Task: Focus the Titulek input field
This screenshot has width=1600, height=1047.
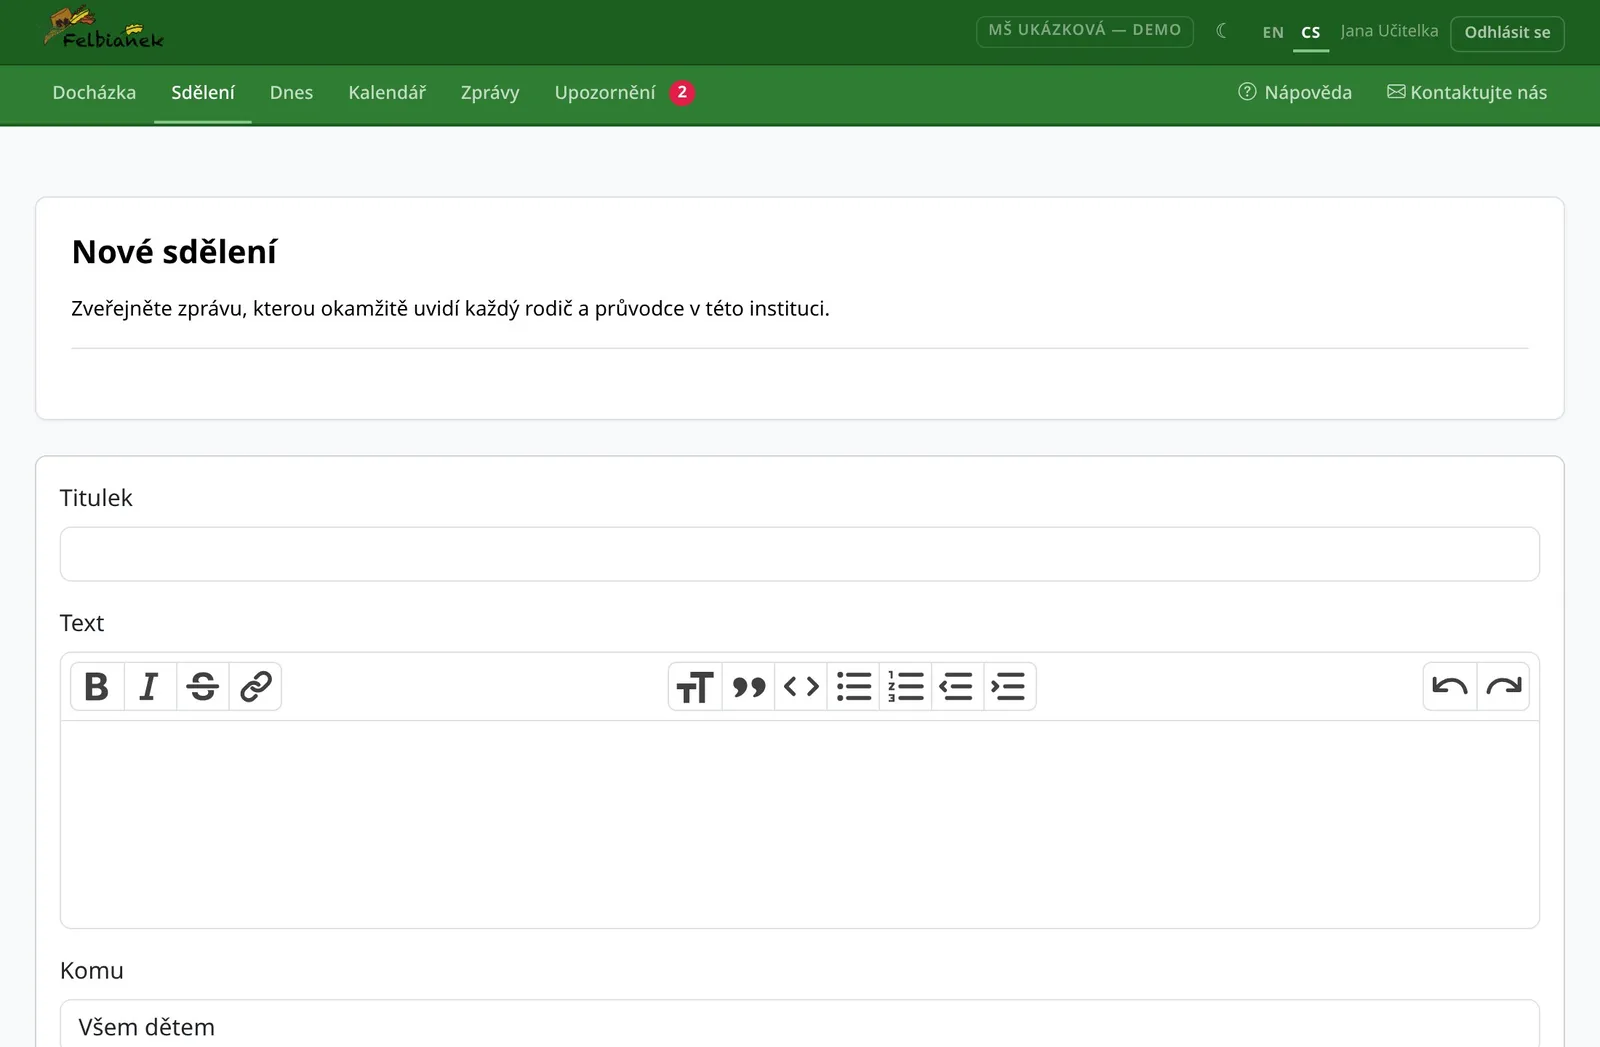Action: 800,554
